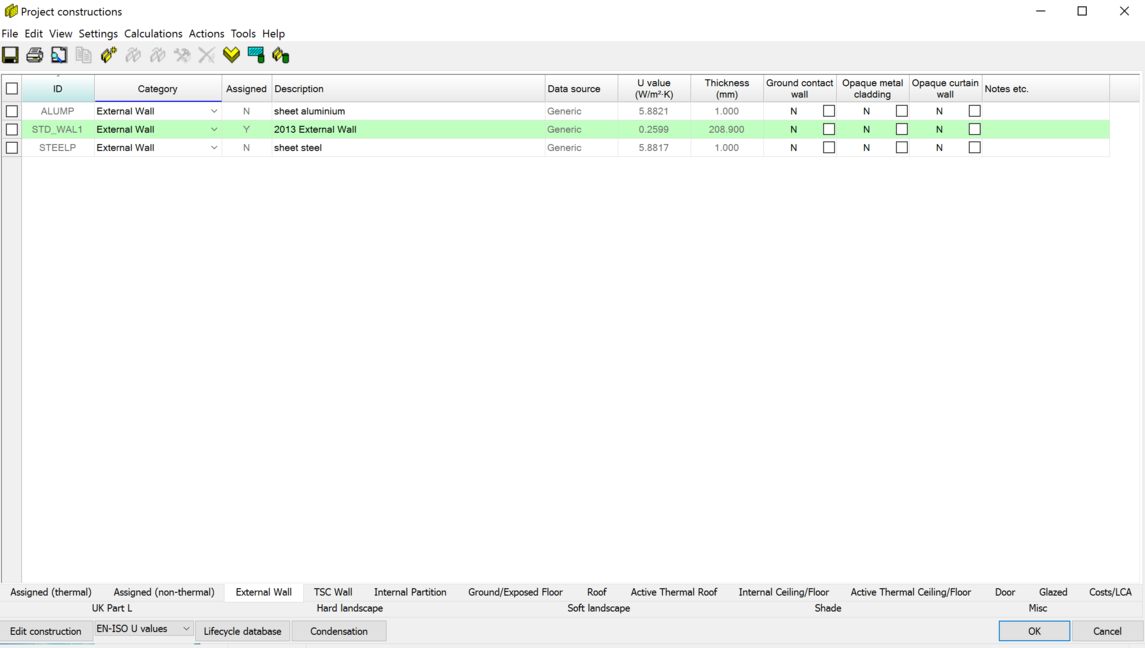Screen dimensions: 1145x648
Task: Click the yellow layered chevron icon
Action: 232,55
